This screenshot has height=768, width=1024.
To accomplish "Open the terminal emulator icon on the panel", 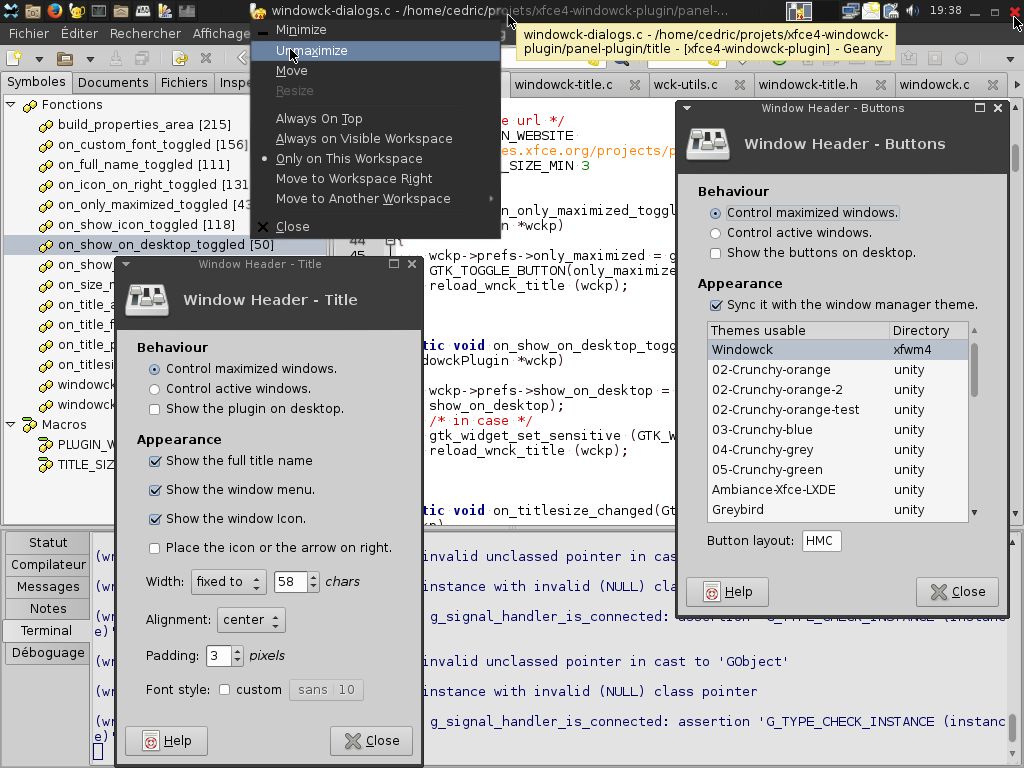I will pyautogui.click(x=97, y=10).
